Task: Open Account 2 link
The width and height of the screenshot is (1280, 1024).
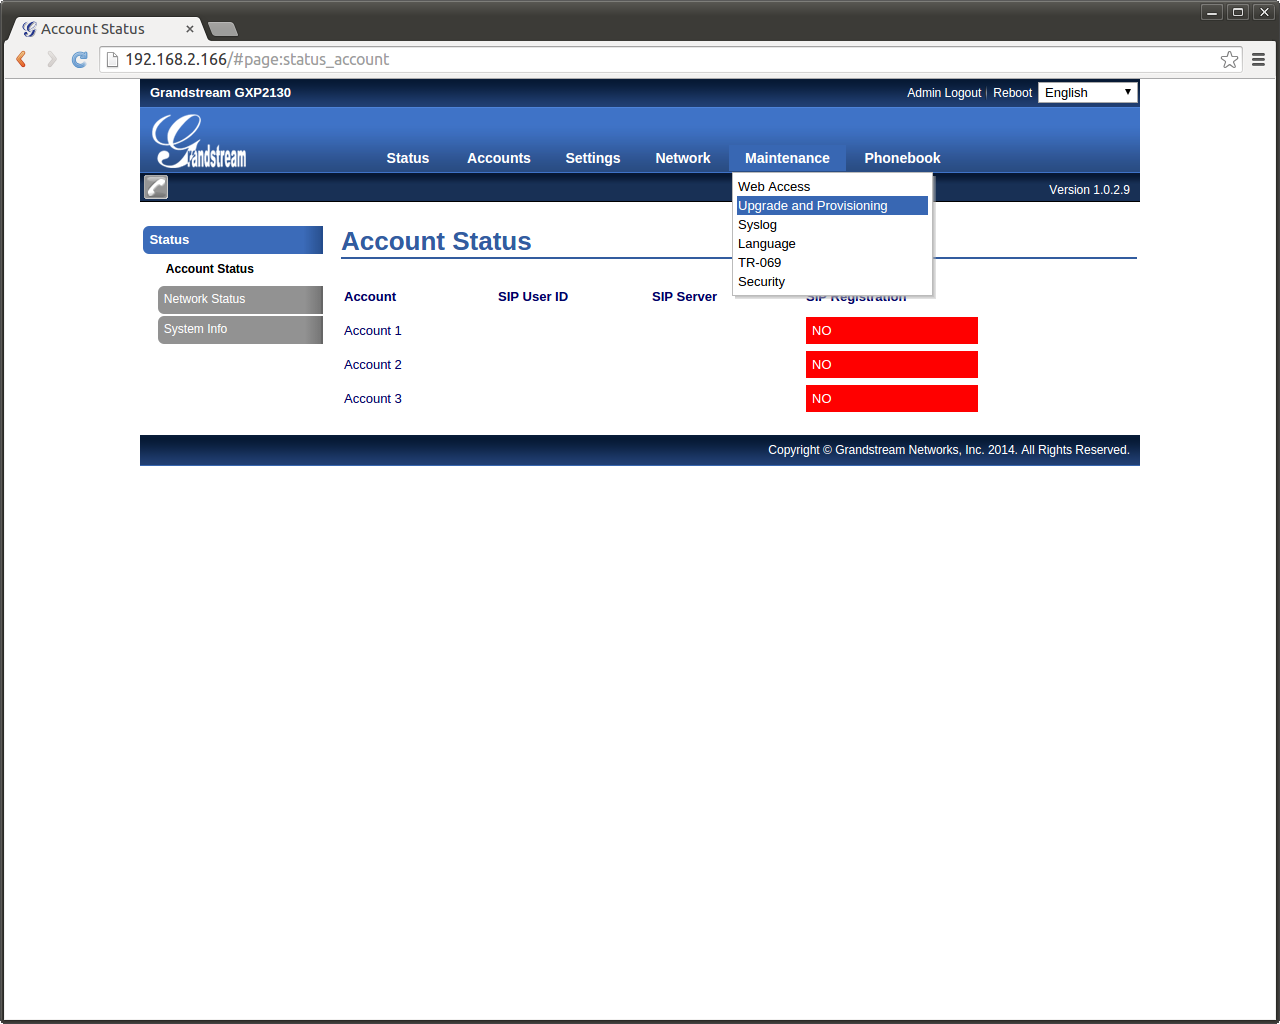Action: (x=373, y=365)
